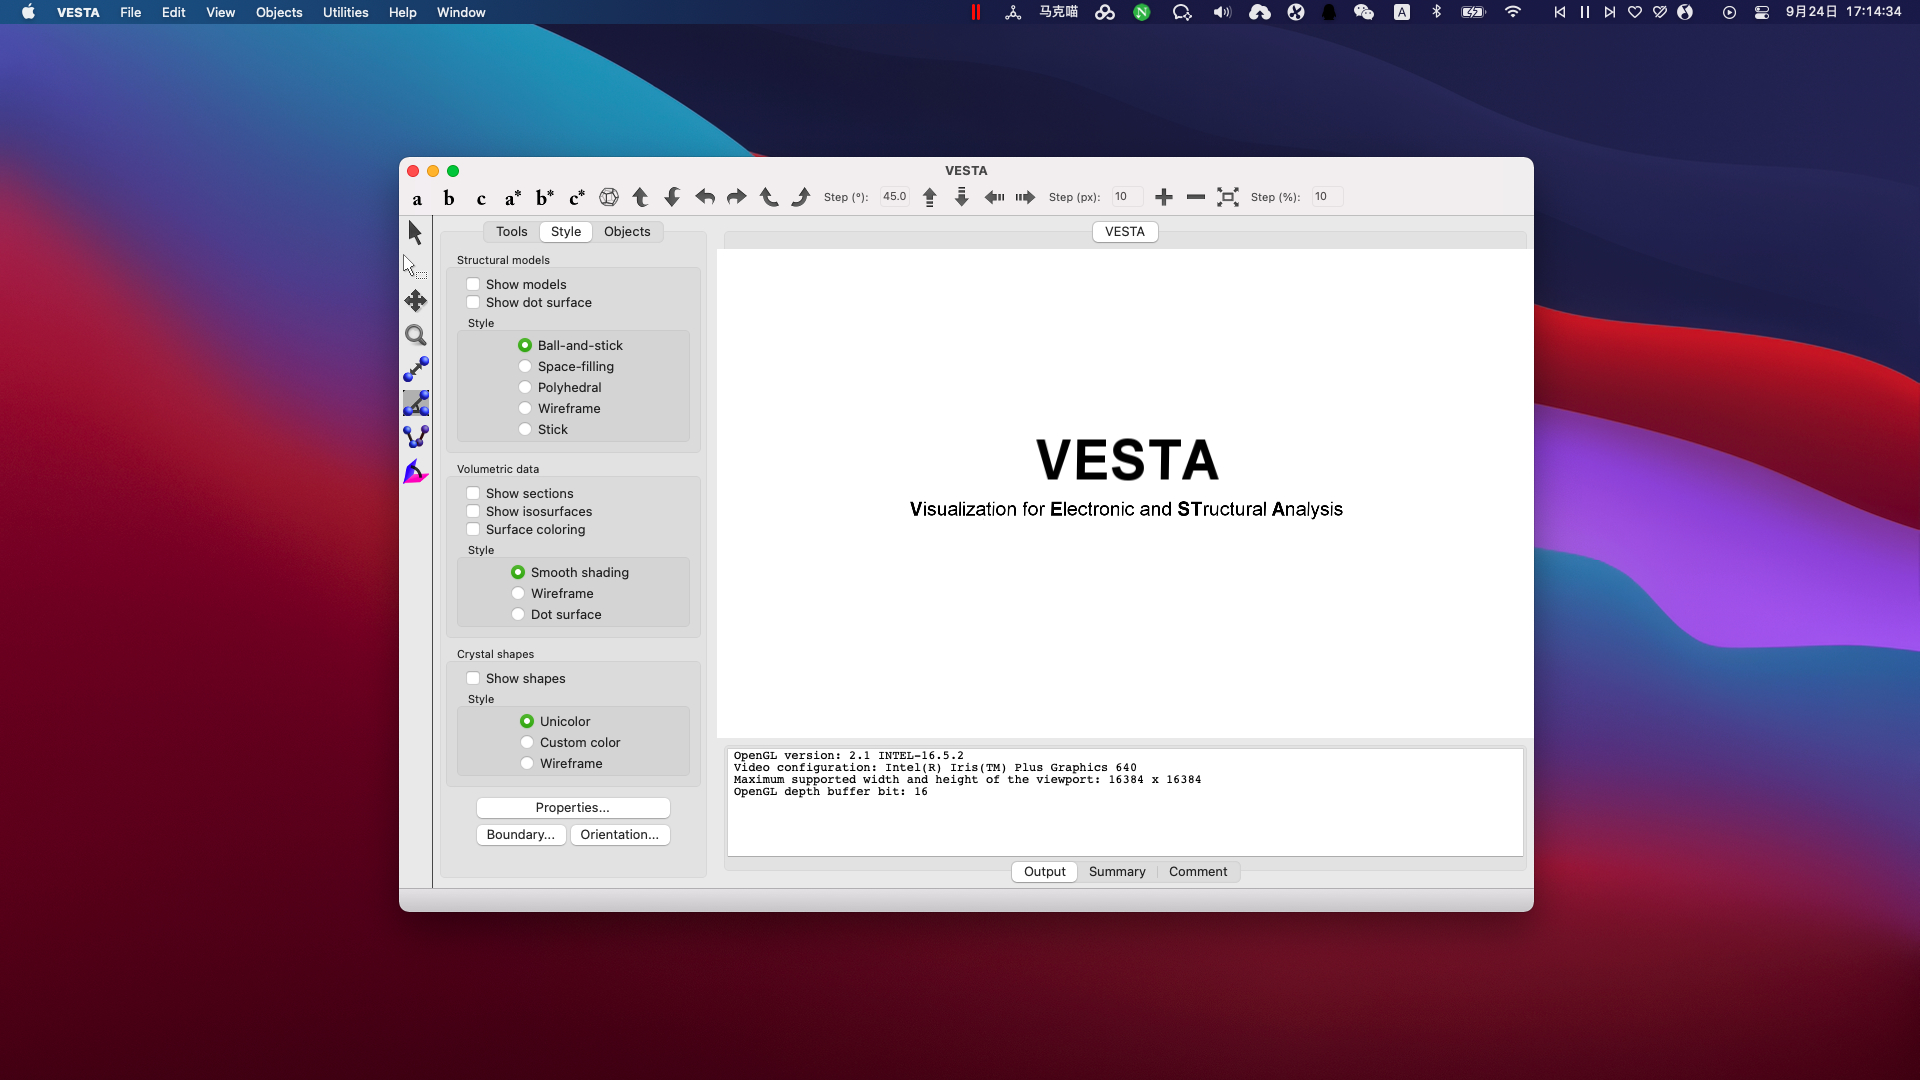
Task: Click the Boundary... button
Action: (520, 835)
